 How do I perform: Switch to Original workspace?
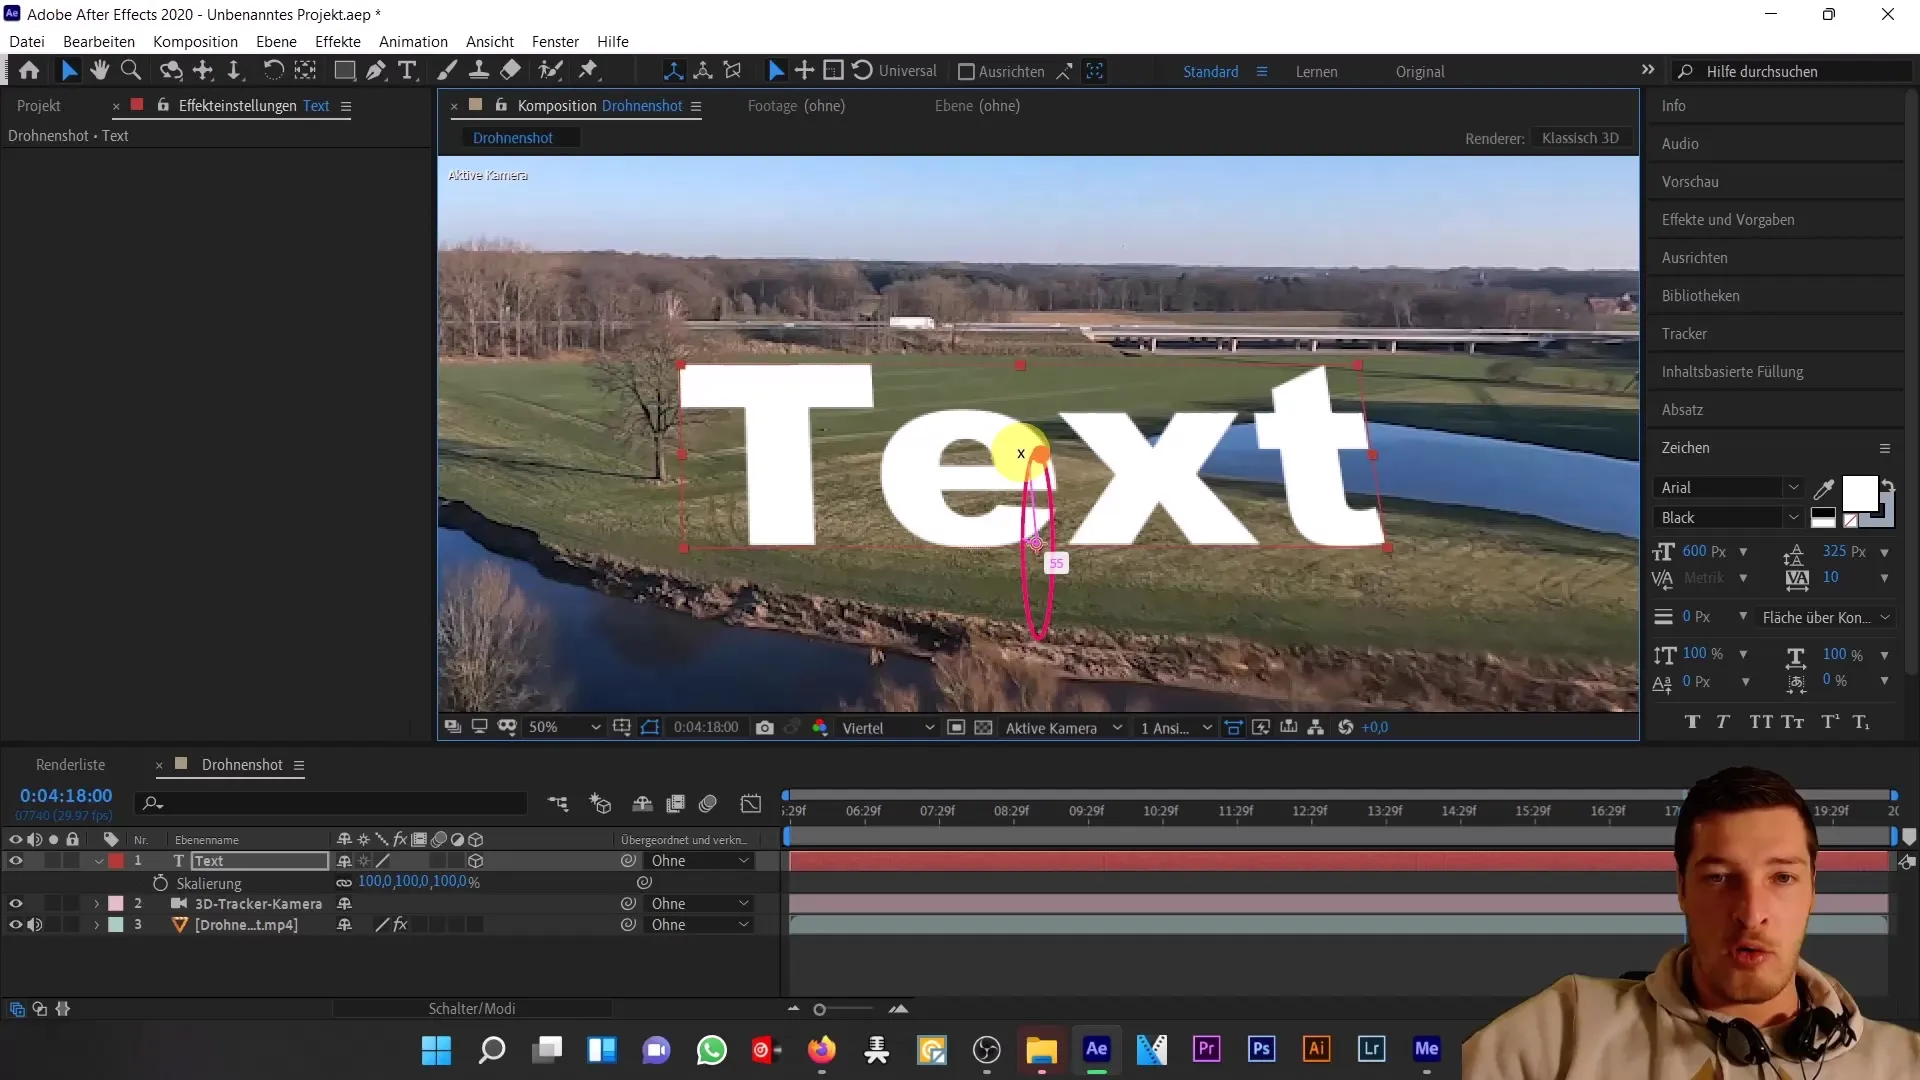[1420, 72]
